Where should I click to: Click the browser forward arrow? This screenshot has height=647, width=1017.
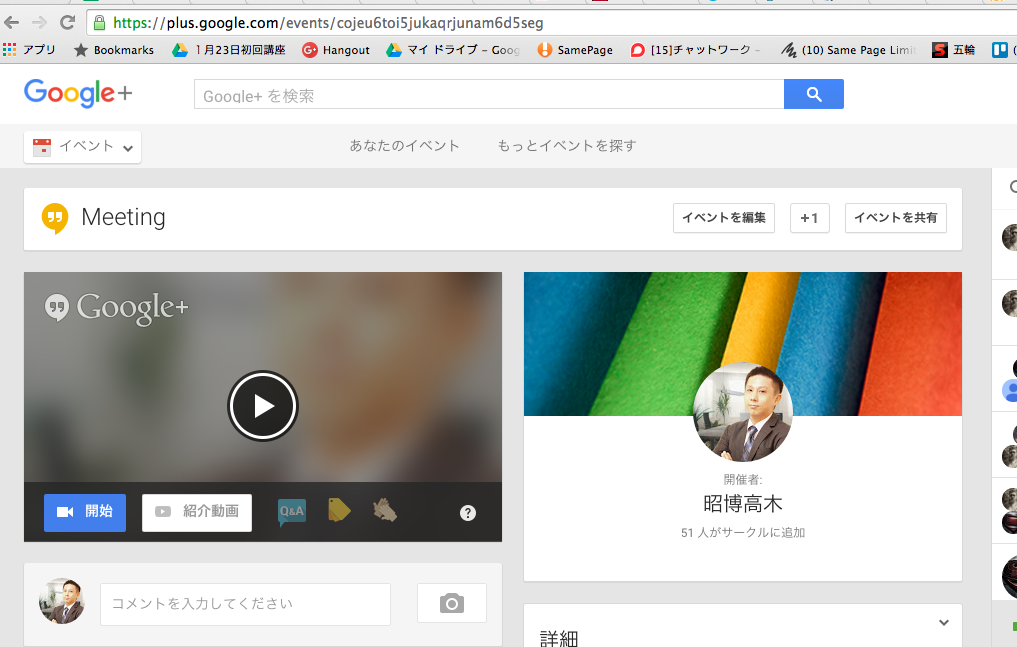(40, 23)
